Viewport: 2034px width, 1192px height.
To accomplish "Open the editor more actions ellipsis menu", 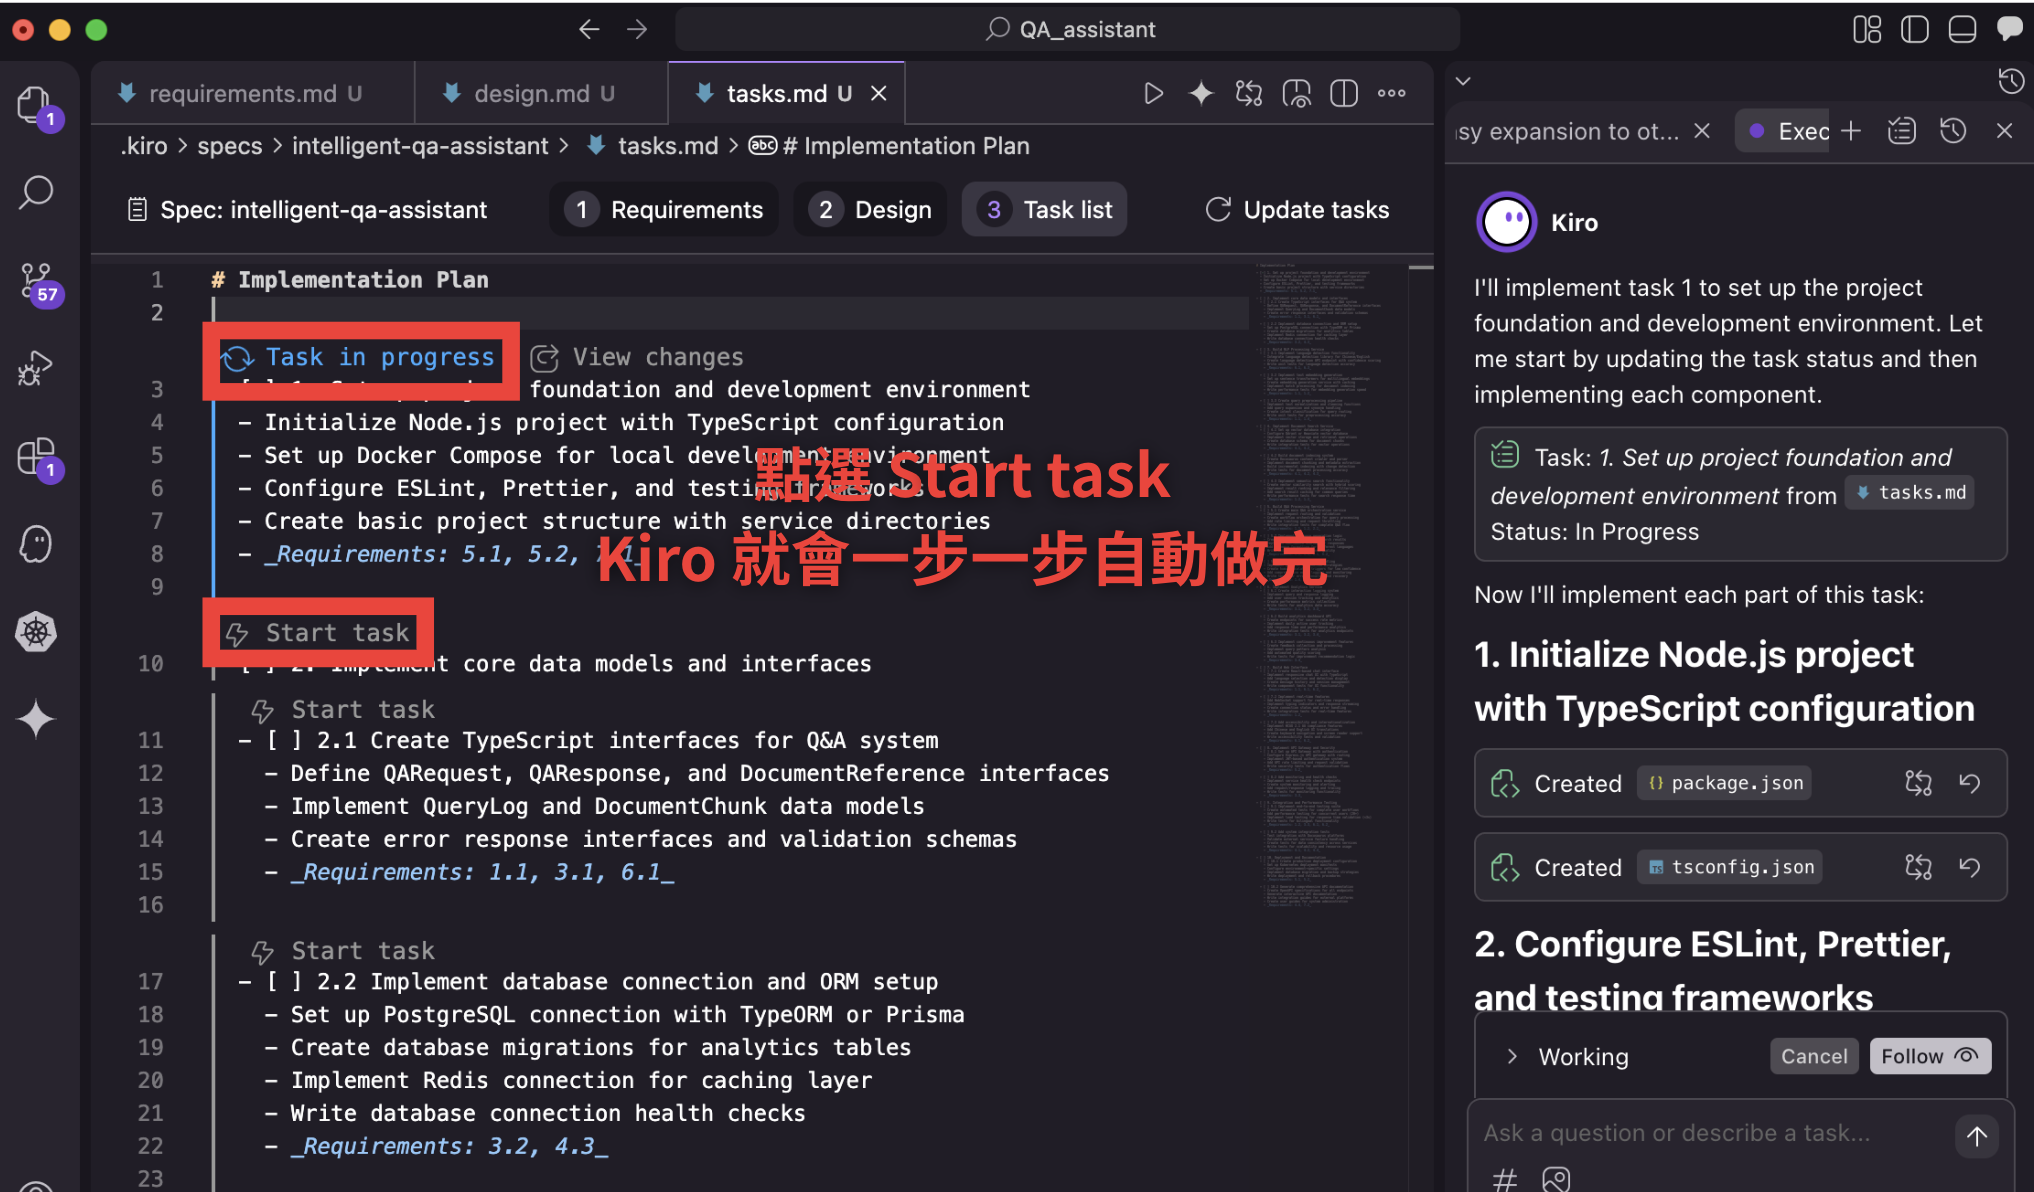I will click(1392, 94).
